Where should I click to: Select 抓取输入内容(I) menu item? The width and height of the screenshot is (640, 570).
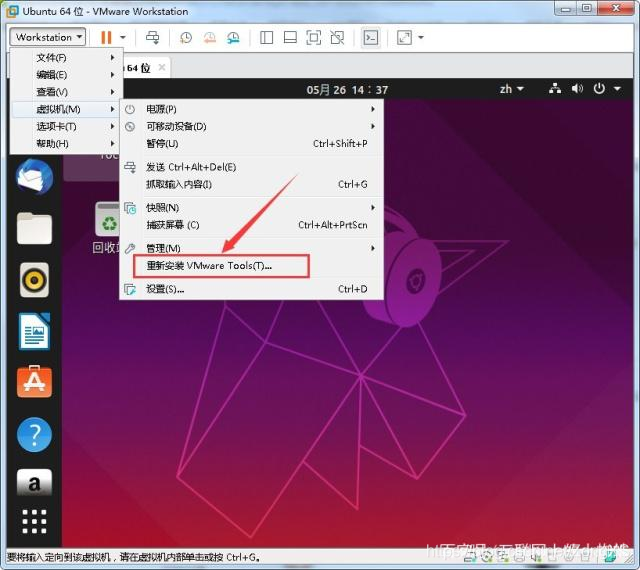click(251, 185)
